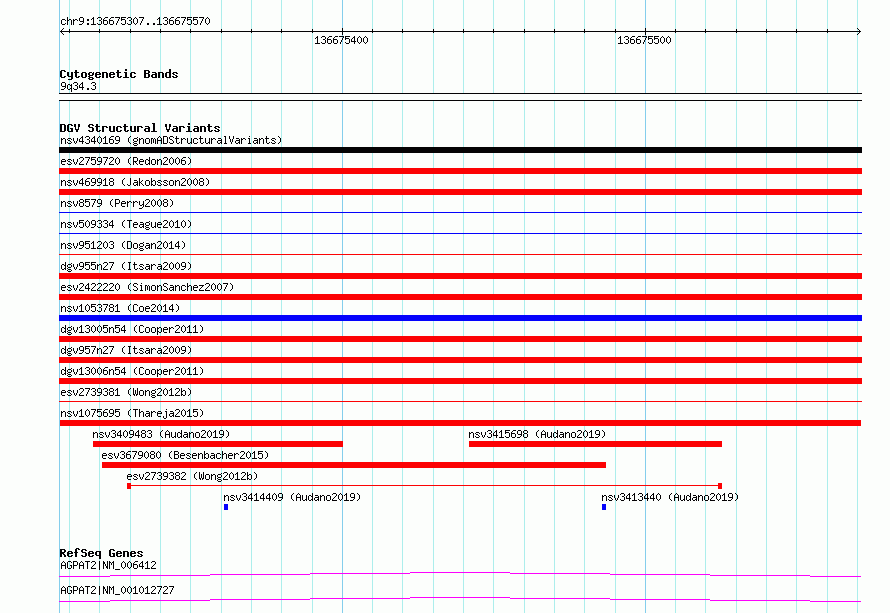Select nsv951203 (Dogan2014) label
Image resolution: width=890 pixels, height=613 pixels.
click(x=123, y=245)
